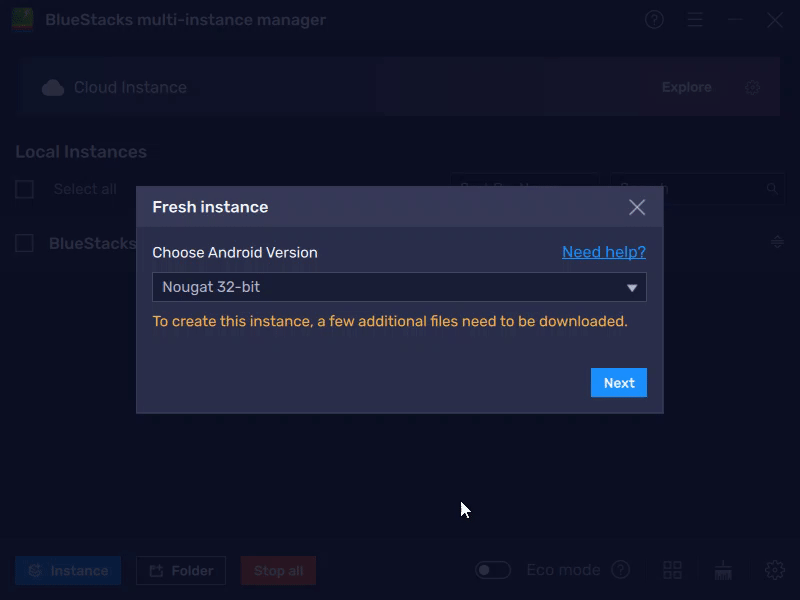Screen dimensions: 800x600
Task: Click the Choose Android Version label
Action: [235, 253]
